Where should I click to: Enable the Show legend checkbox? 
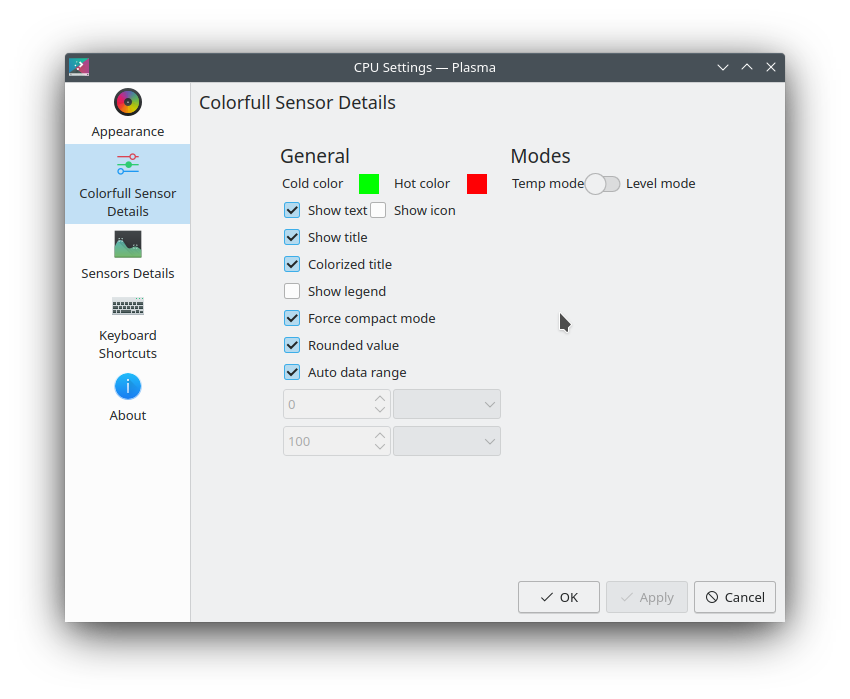[292, 291]
